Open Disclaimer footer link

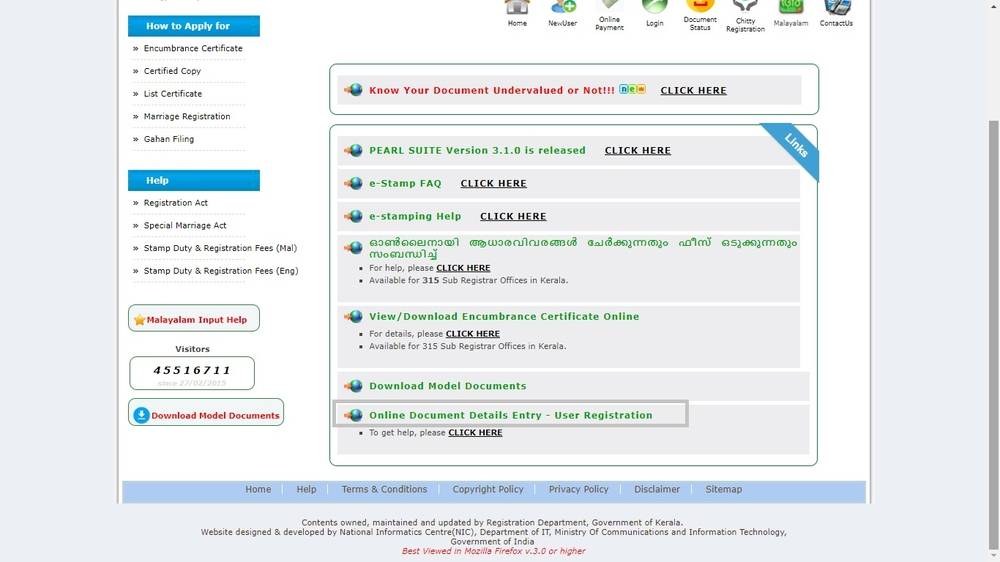[x=657, y=489]
